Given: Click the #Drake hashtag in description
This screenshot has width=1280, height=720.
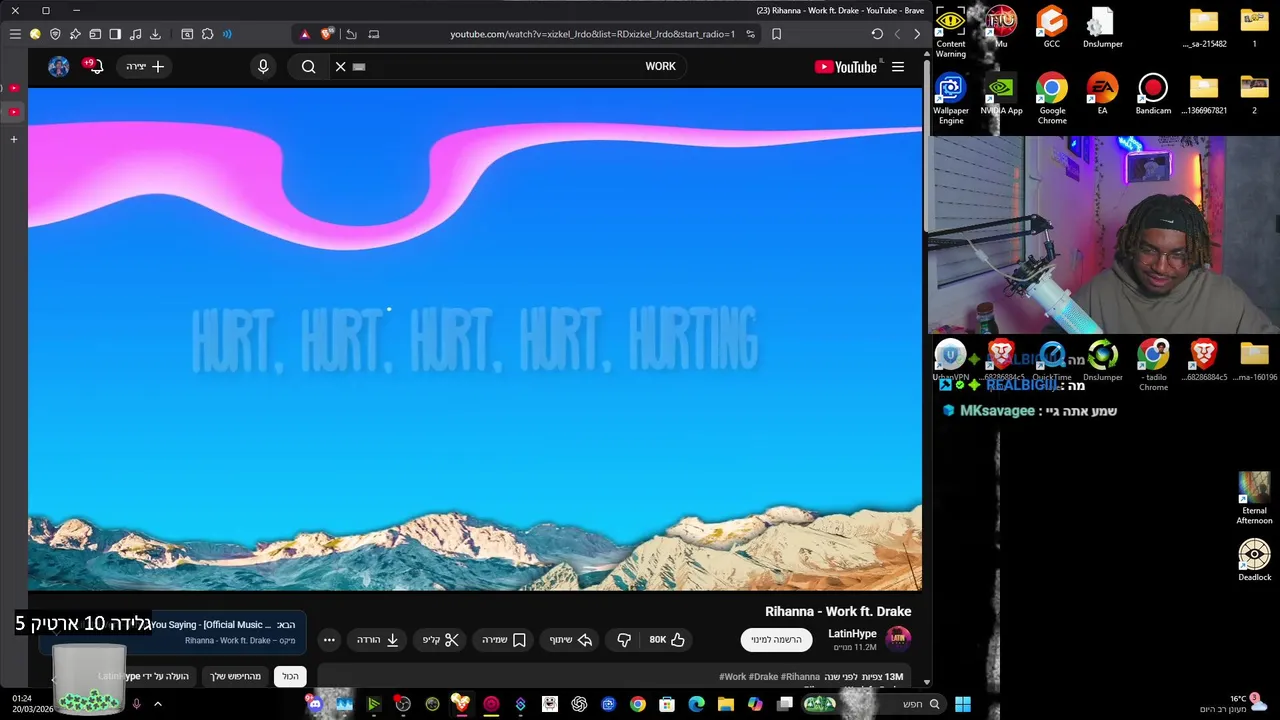Looking at the screenshot, I should [x=763, y=677].
